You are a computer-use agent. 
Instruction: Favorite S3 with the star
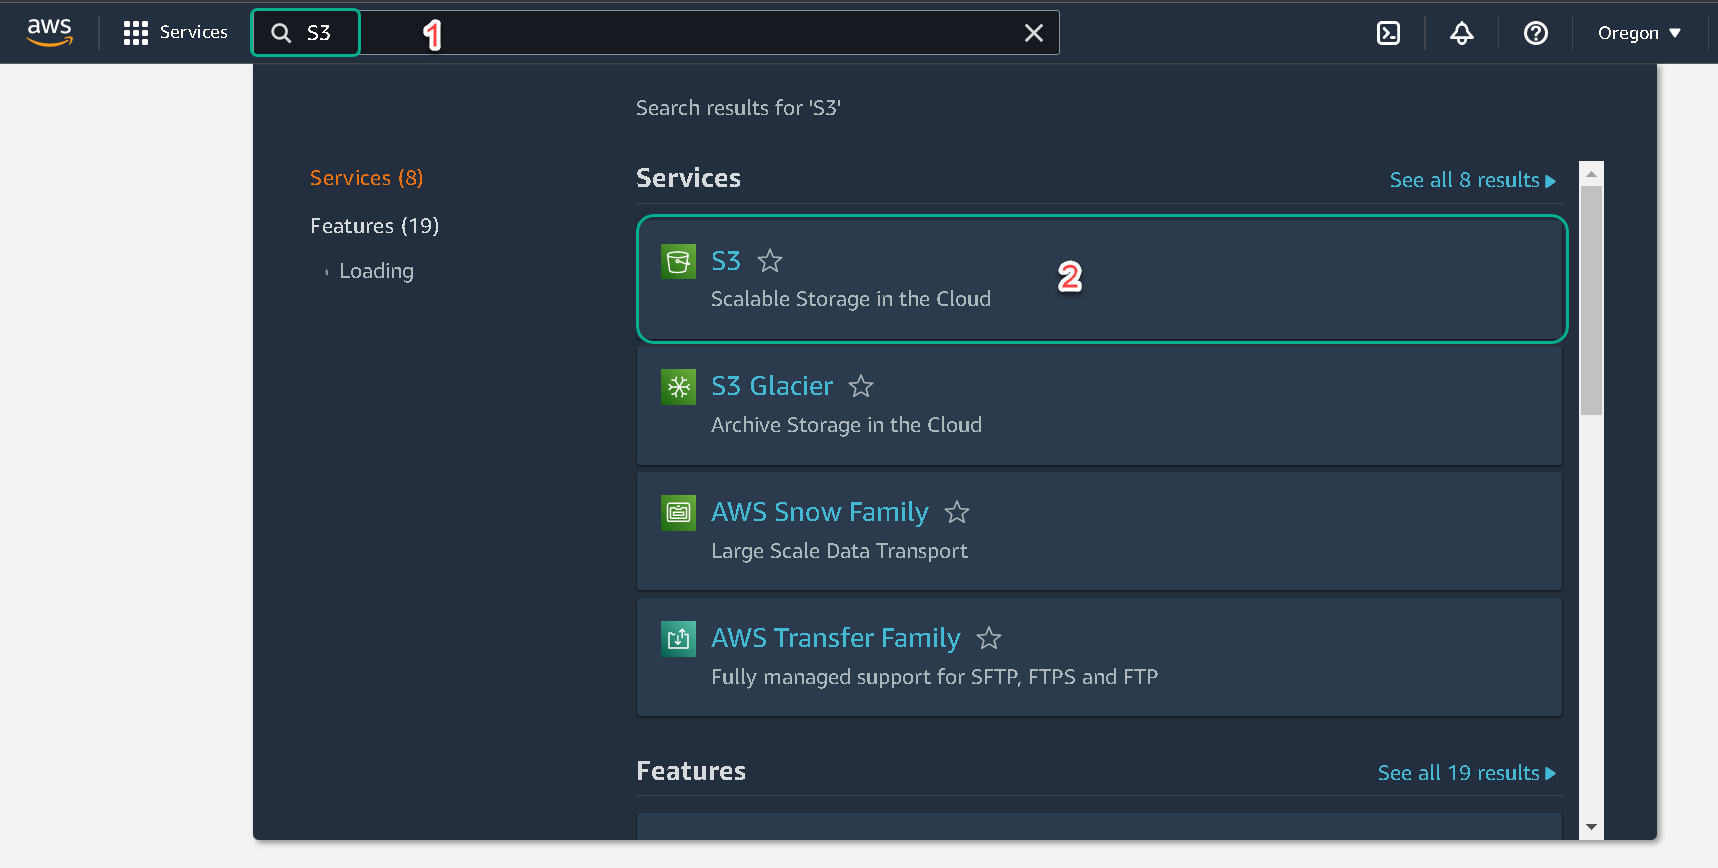coord(770,261)
